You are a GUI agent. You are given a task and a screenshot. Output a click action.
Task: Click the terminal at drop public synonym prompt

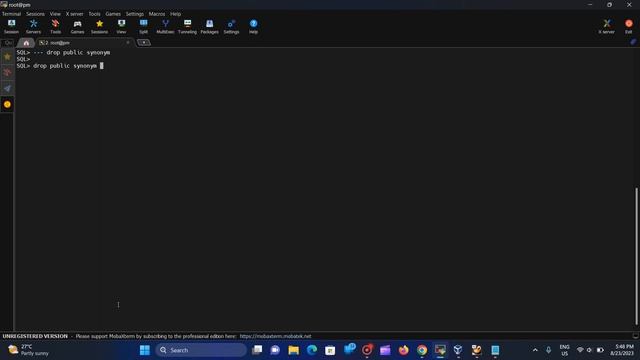click(60, 66)
